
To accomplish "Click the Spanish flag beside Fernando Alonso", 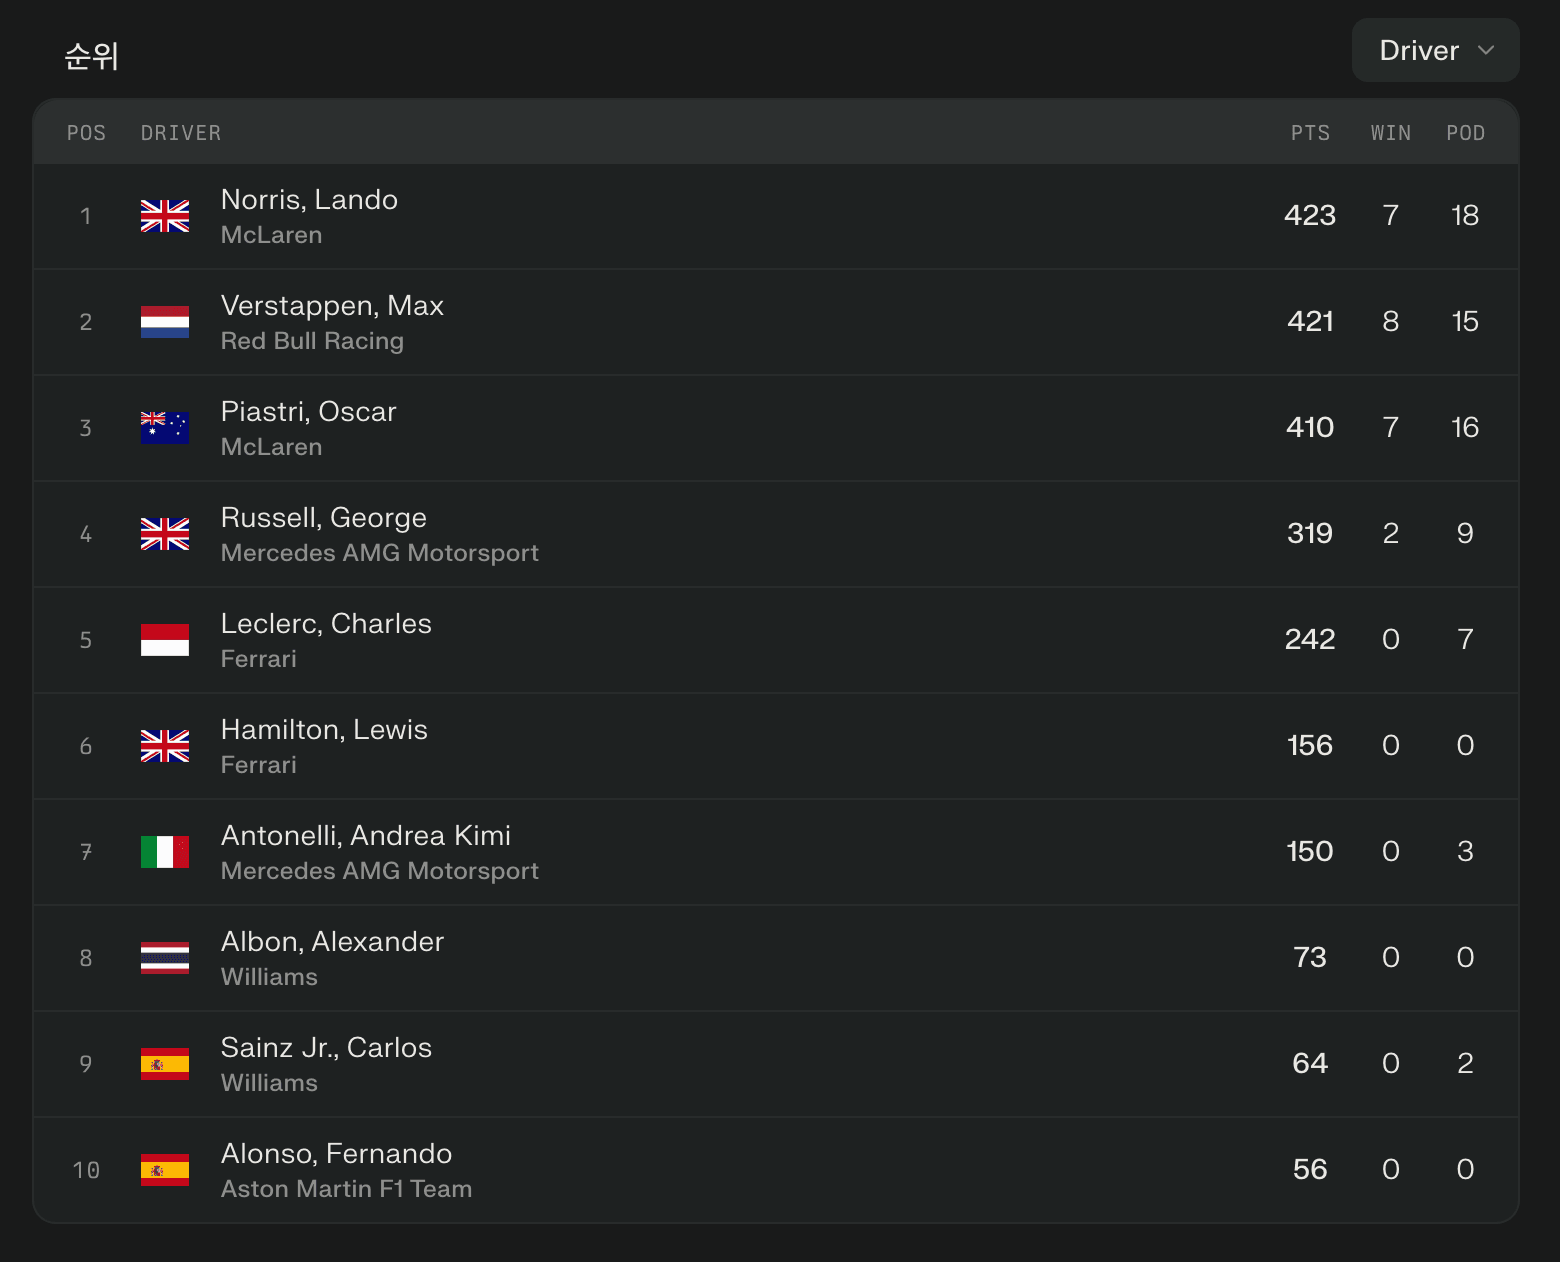I will pos(165,1170).
